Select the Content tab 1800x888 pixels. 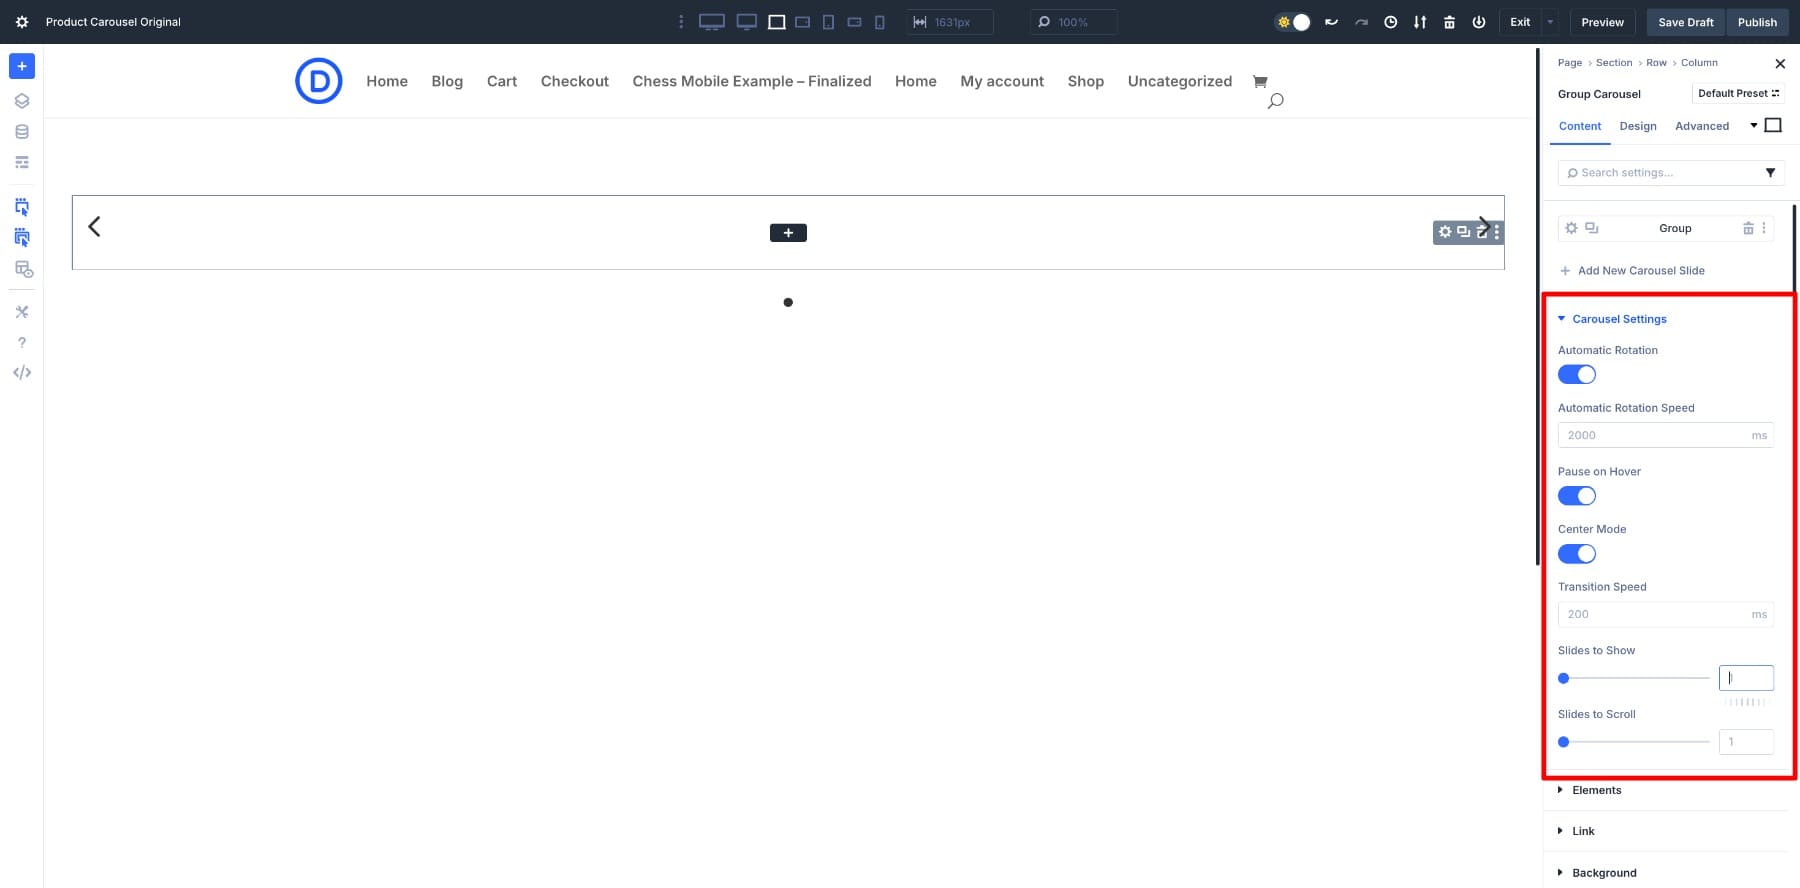point(1580,126)
